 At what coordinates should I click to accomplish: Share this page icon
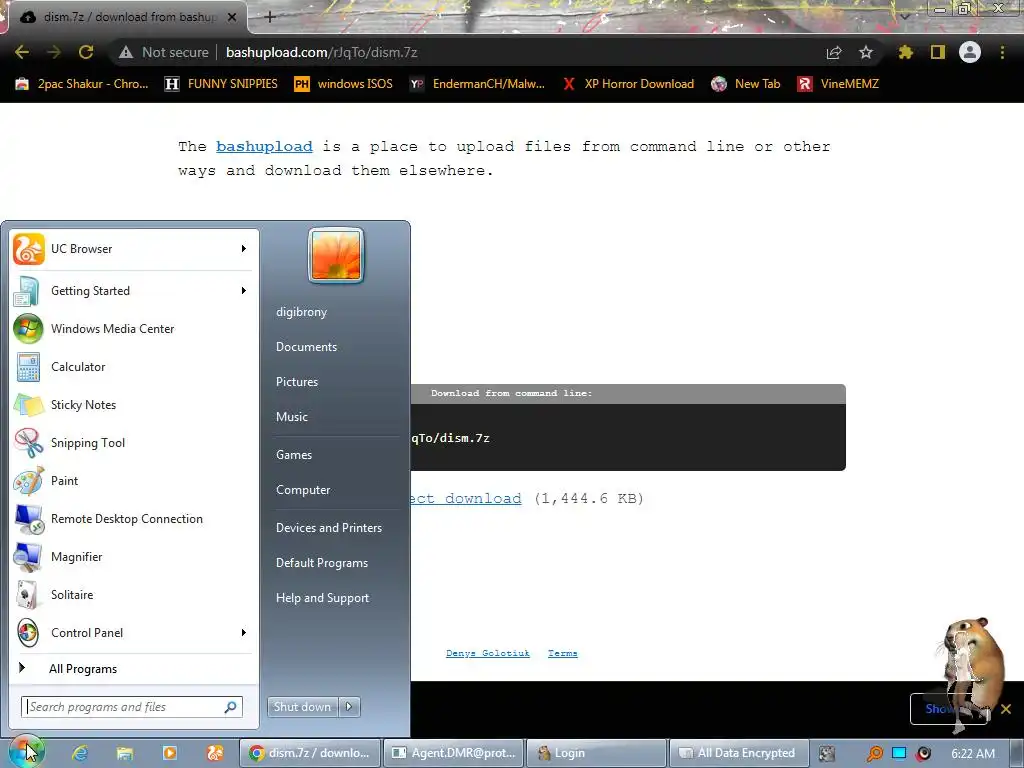[834, 52]
